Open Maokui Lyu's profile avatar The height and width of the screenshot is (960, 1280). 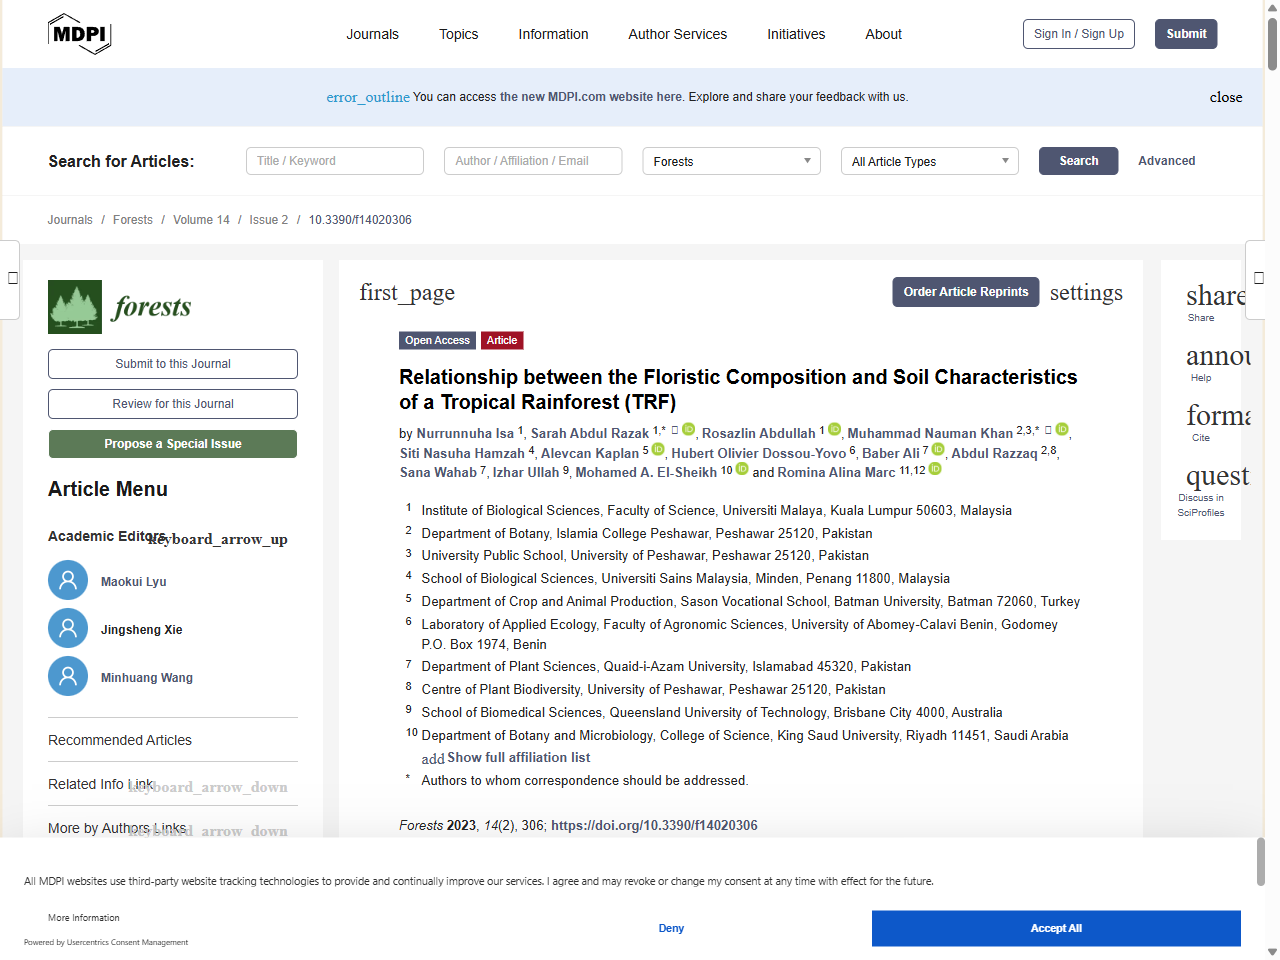coord(68,581)
